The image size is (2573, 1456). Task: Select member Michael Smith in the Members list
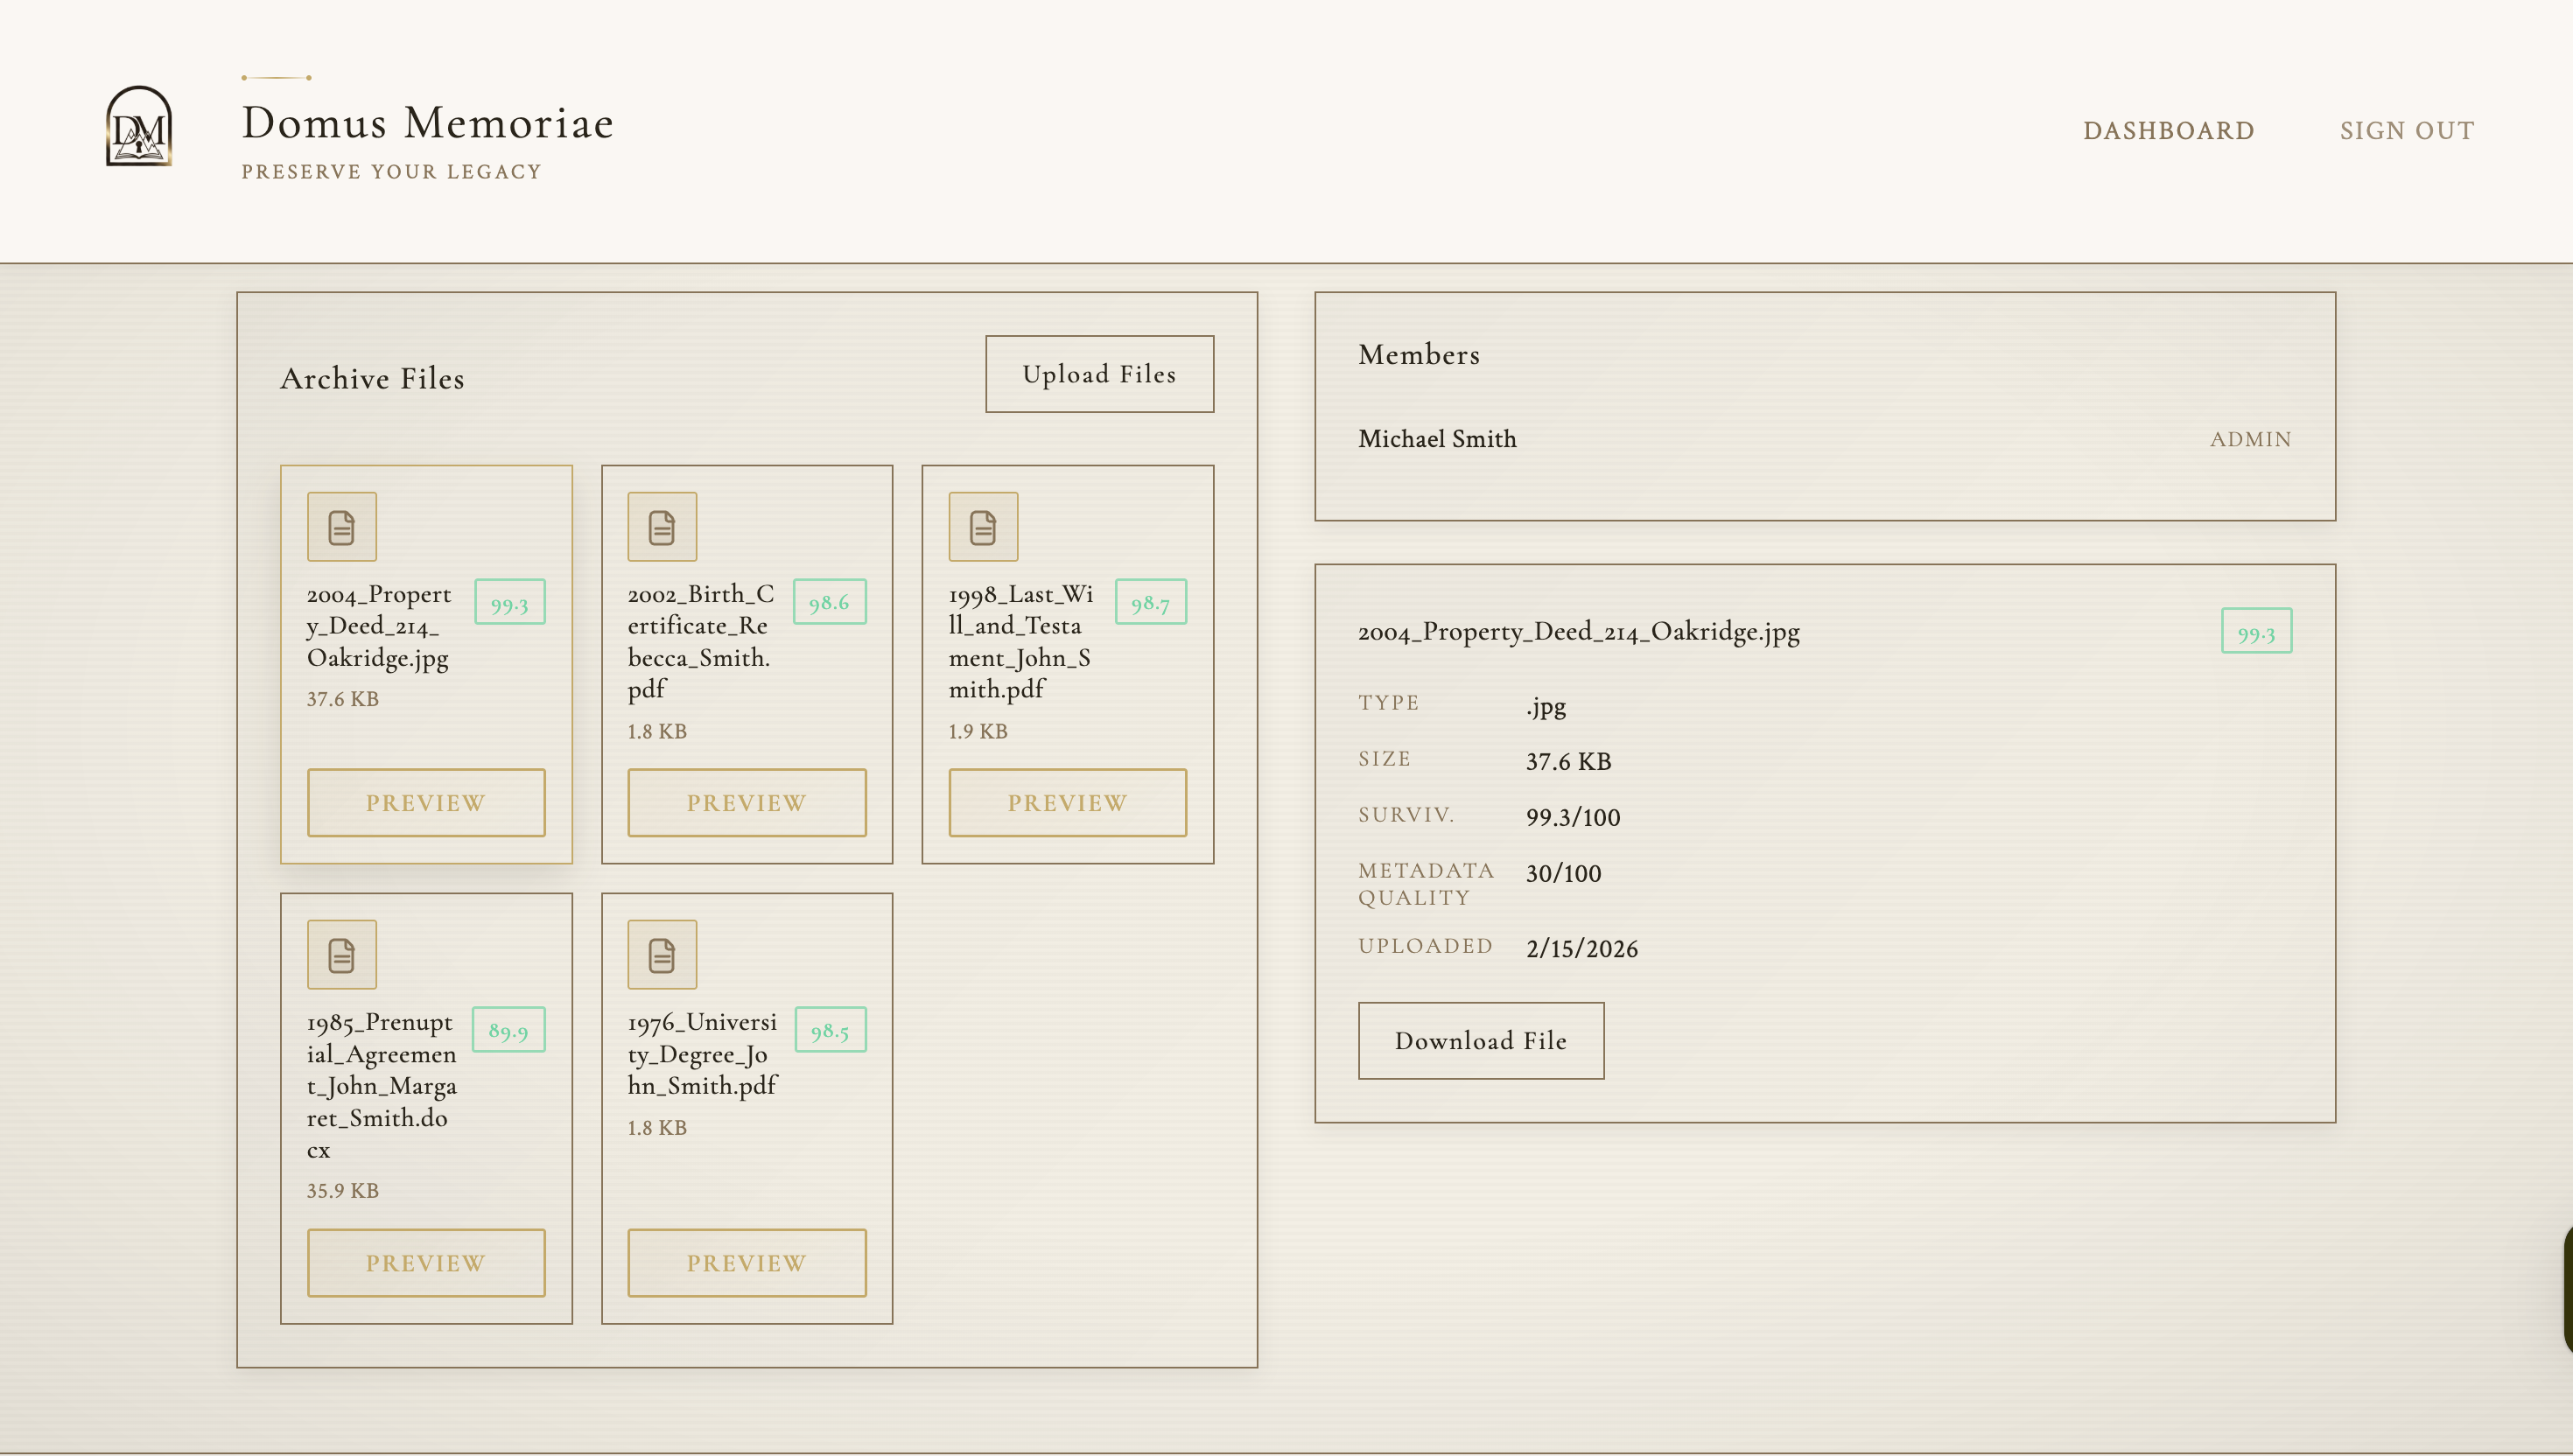(1436, 439)
